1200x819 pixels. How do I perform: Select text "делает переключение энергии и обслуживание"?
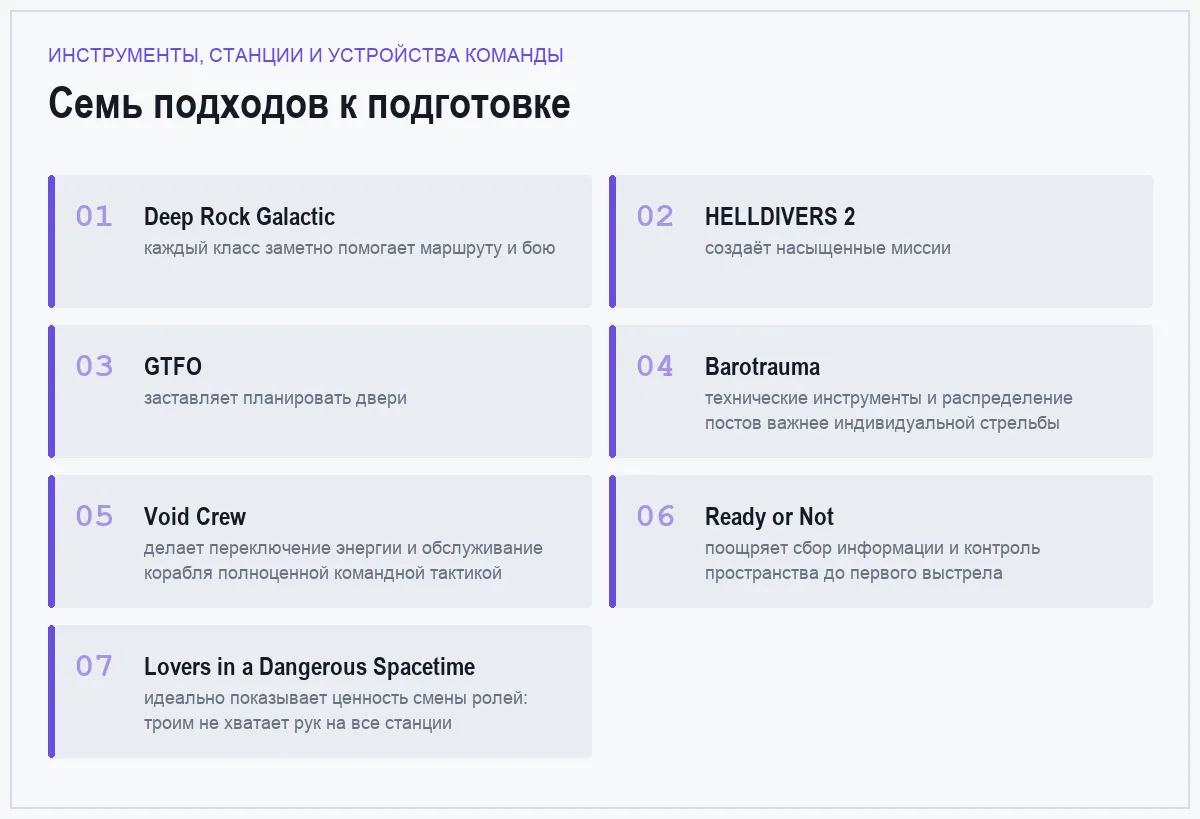pyautogui.click(x=343, y=548)
